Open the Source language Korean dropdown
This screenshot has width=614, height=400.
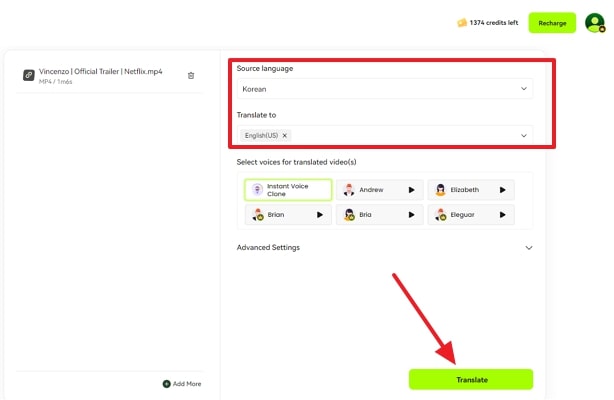click(x=385, y=89)
